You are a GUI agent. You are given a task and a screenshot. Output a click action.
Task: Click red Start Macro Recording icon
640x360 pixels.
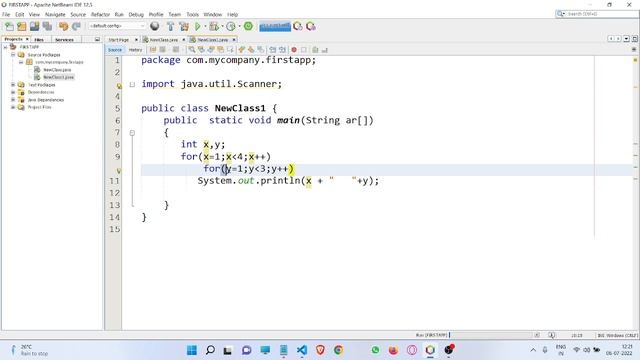coord(294,50)
